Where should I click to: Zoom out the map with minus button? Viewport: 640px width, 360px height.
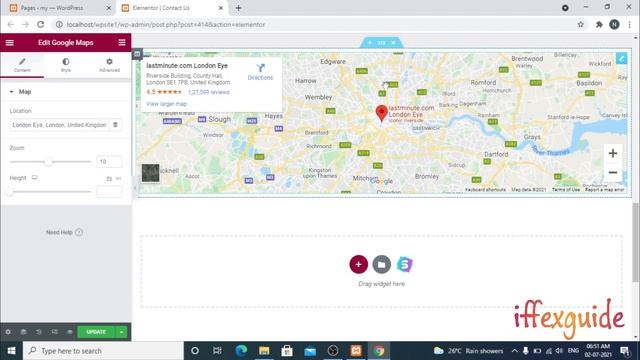[613, 172]
